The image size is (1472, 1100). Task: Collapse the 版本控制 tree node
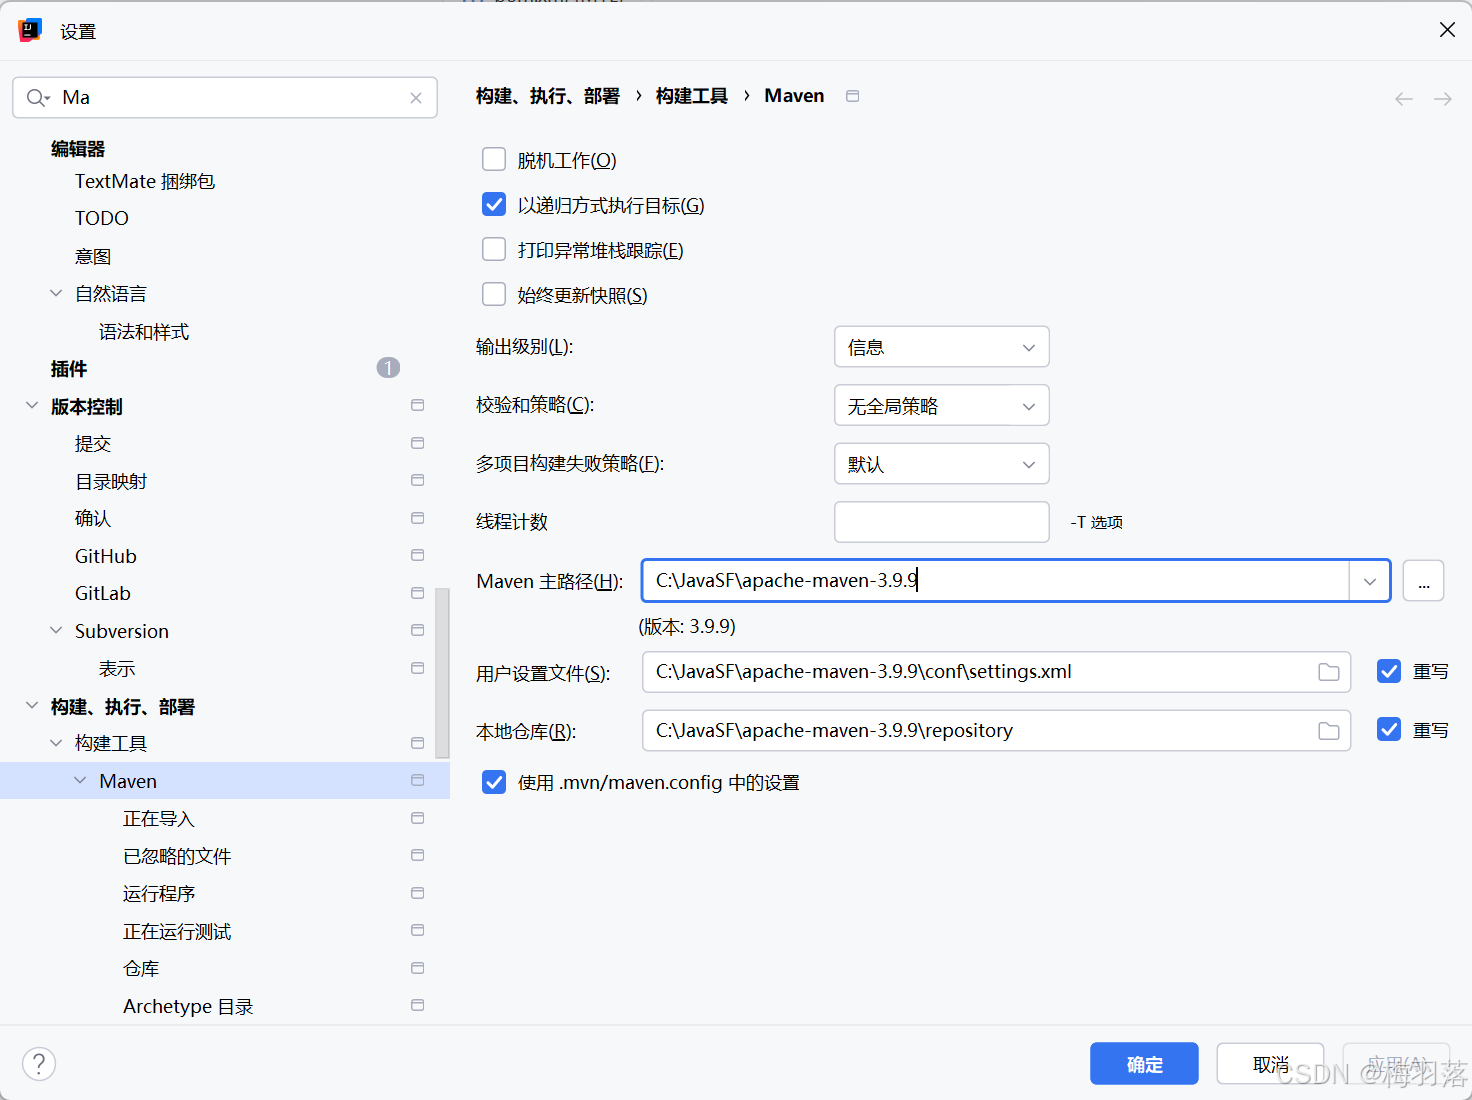pyautogui.click(x=32, y=405)
